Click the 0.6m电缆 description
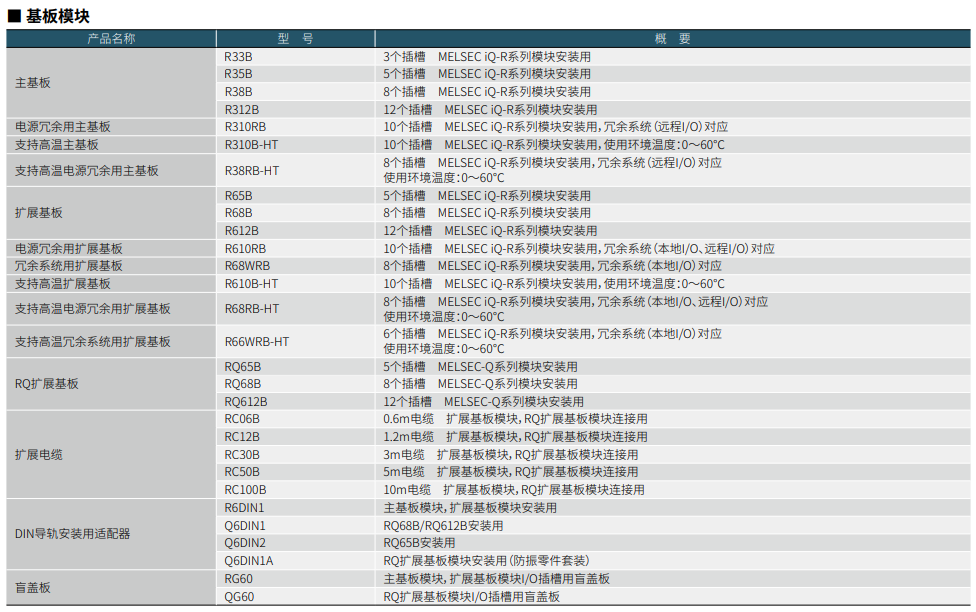 click(515, 418)
